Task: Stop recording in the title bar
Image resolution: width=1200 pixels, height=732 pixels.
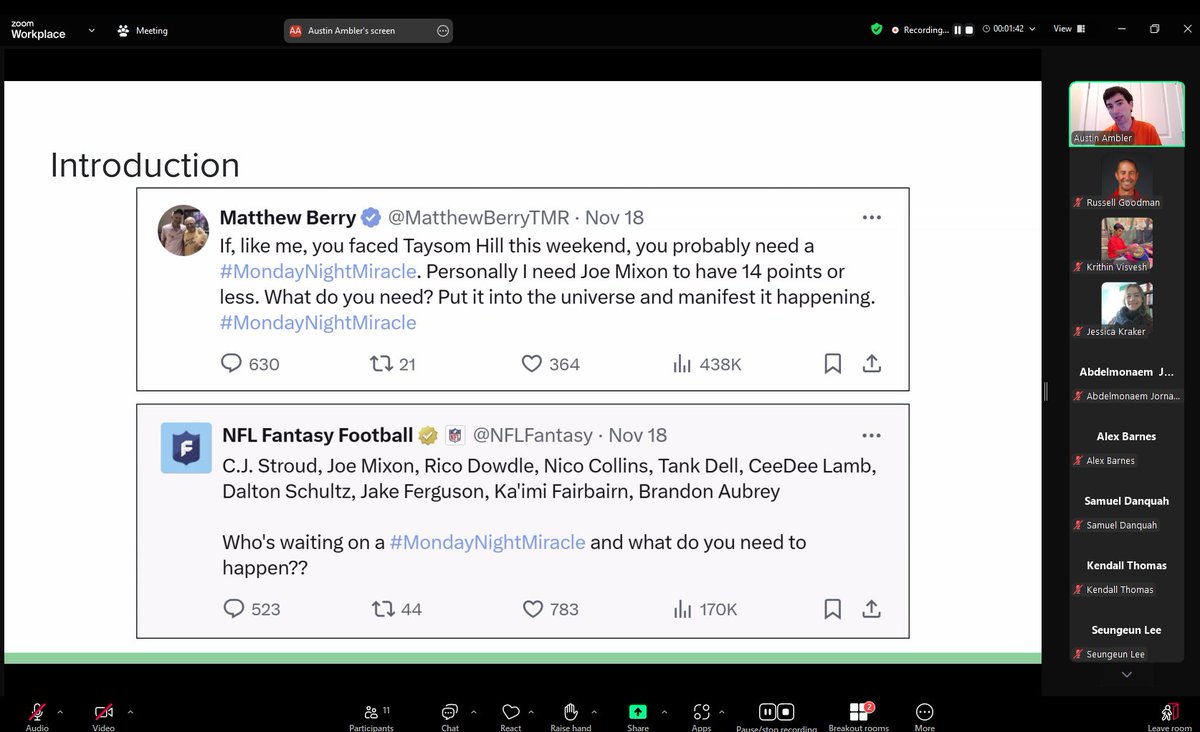Action: (x=968, y=30)
